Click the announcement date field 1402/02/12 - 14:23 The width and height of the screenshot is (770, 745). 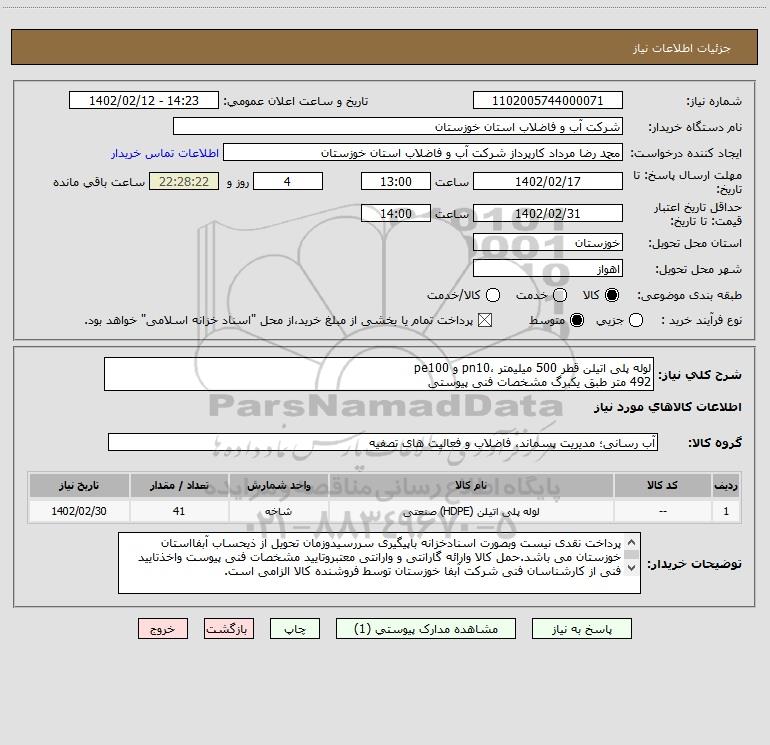(x=144, y=101)
